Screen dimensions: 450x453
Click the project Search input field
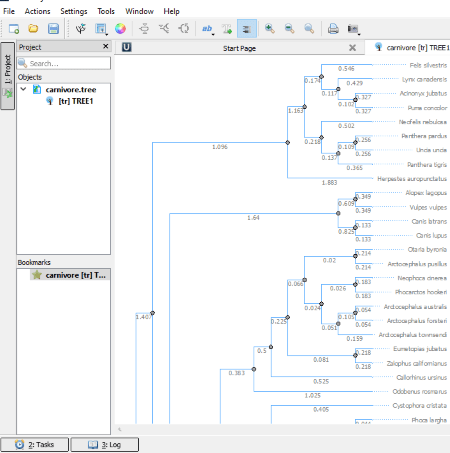tap(64, 63)
